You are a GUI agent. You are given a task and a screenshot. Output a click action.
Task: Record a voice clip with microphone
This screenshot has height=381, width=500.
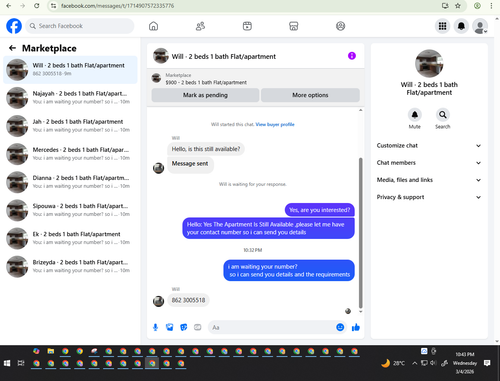point(155,327)
